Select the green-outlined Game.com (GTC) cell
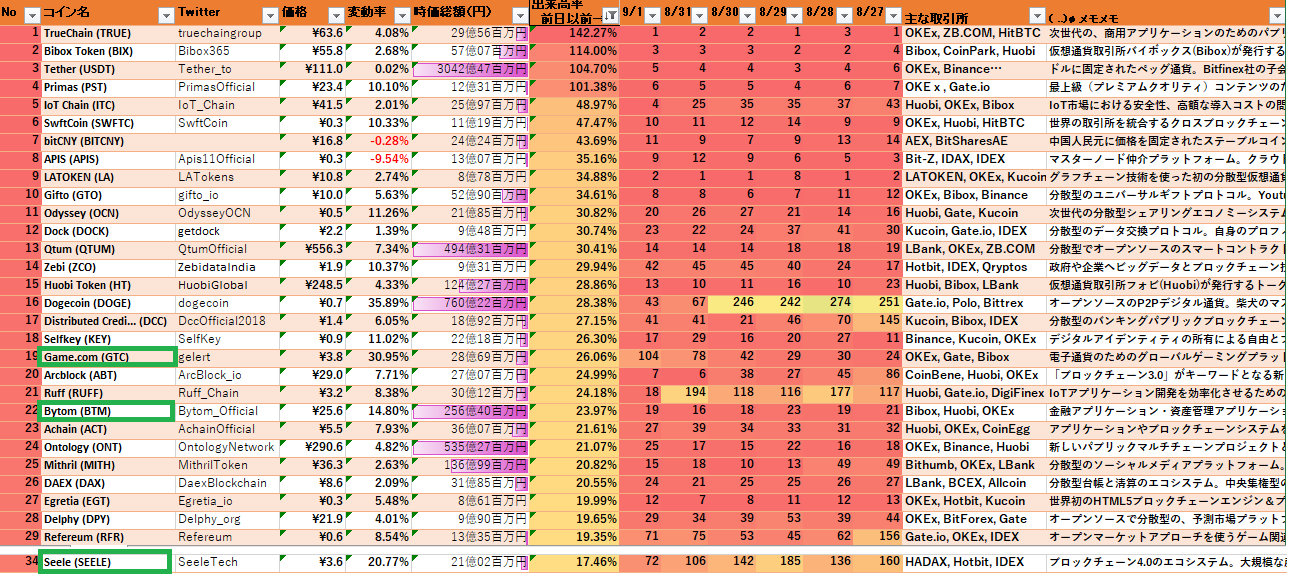Screen dimensions: 1289x577 coord(107,357)
